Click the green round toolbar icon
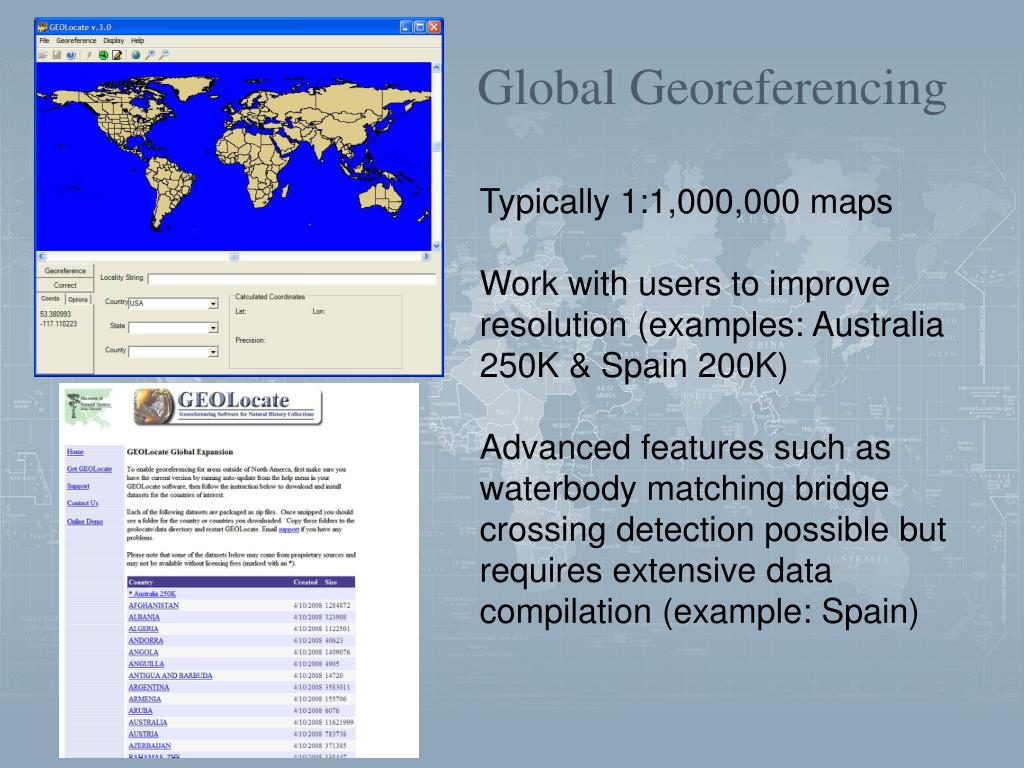 coord(103,56)
